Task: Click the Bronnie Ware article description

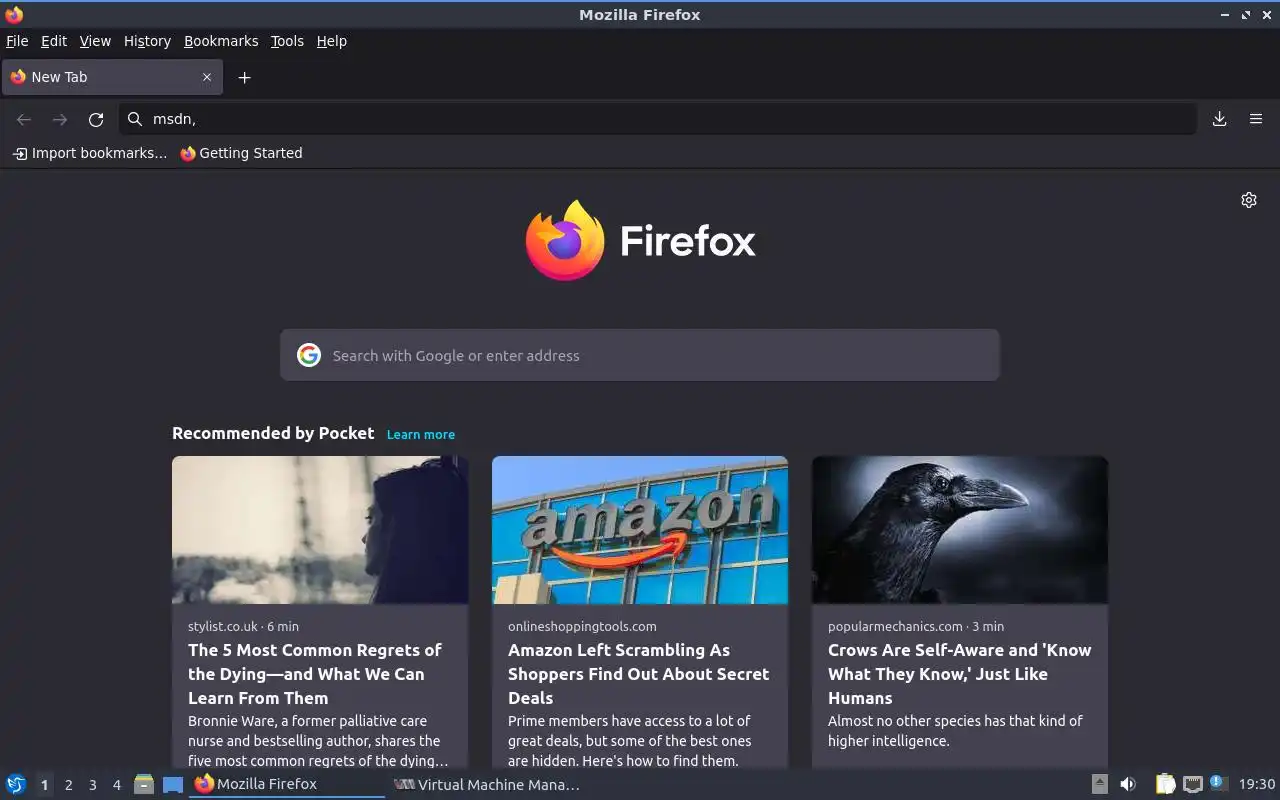Action: pyautogui.click(x=318, y=741)
